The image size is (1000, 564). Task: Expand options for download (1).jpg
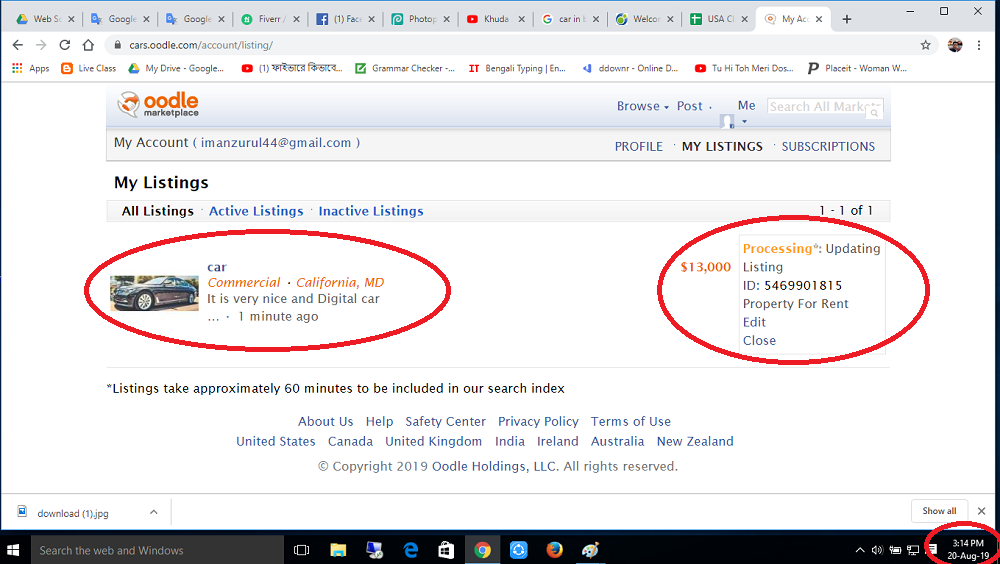(x=154, y=512)
